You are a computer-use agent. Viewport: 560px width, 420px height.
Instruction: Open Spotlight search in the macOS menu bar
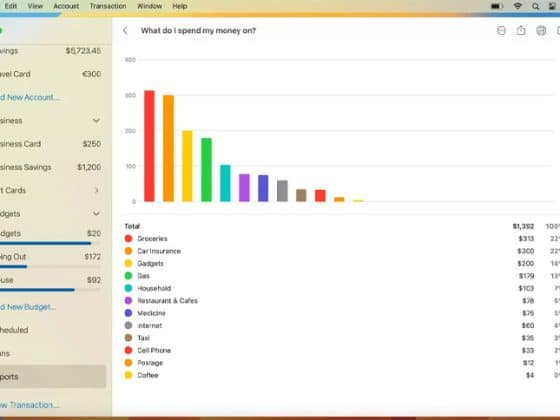[535, 6]
